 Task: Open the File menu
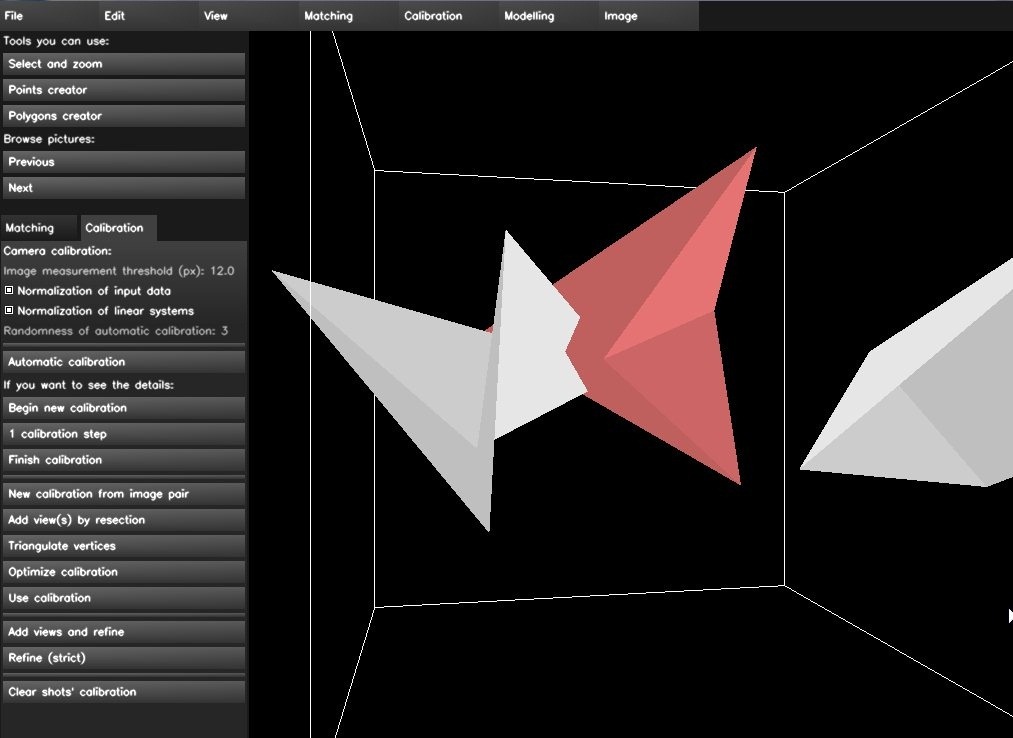pos(14,16)
